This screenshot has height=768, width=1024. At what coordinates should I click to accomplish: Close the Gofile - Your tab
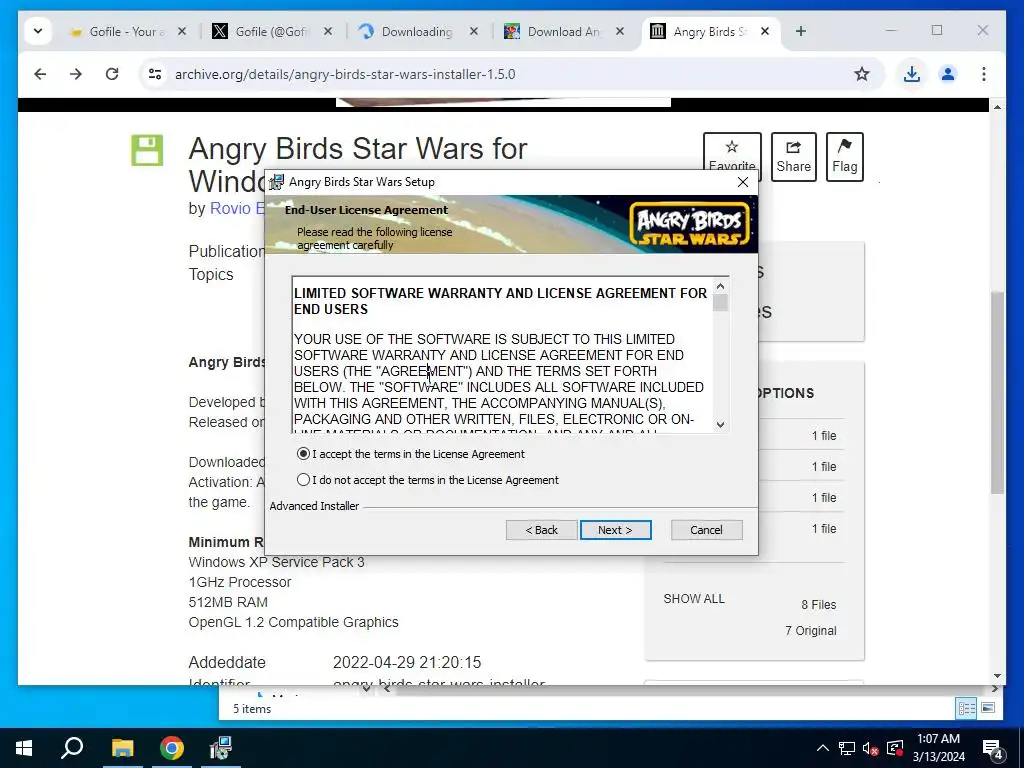tap(182, 31)
